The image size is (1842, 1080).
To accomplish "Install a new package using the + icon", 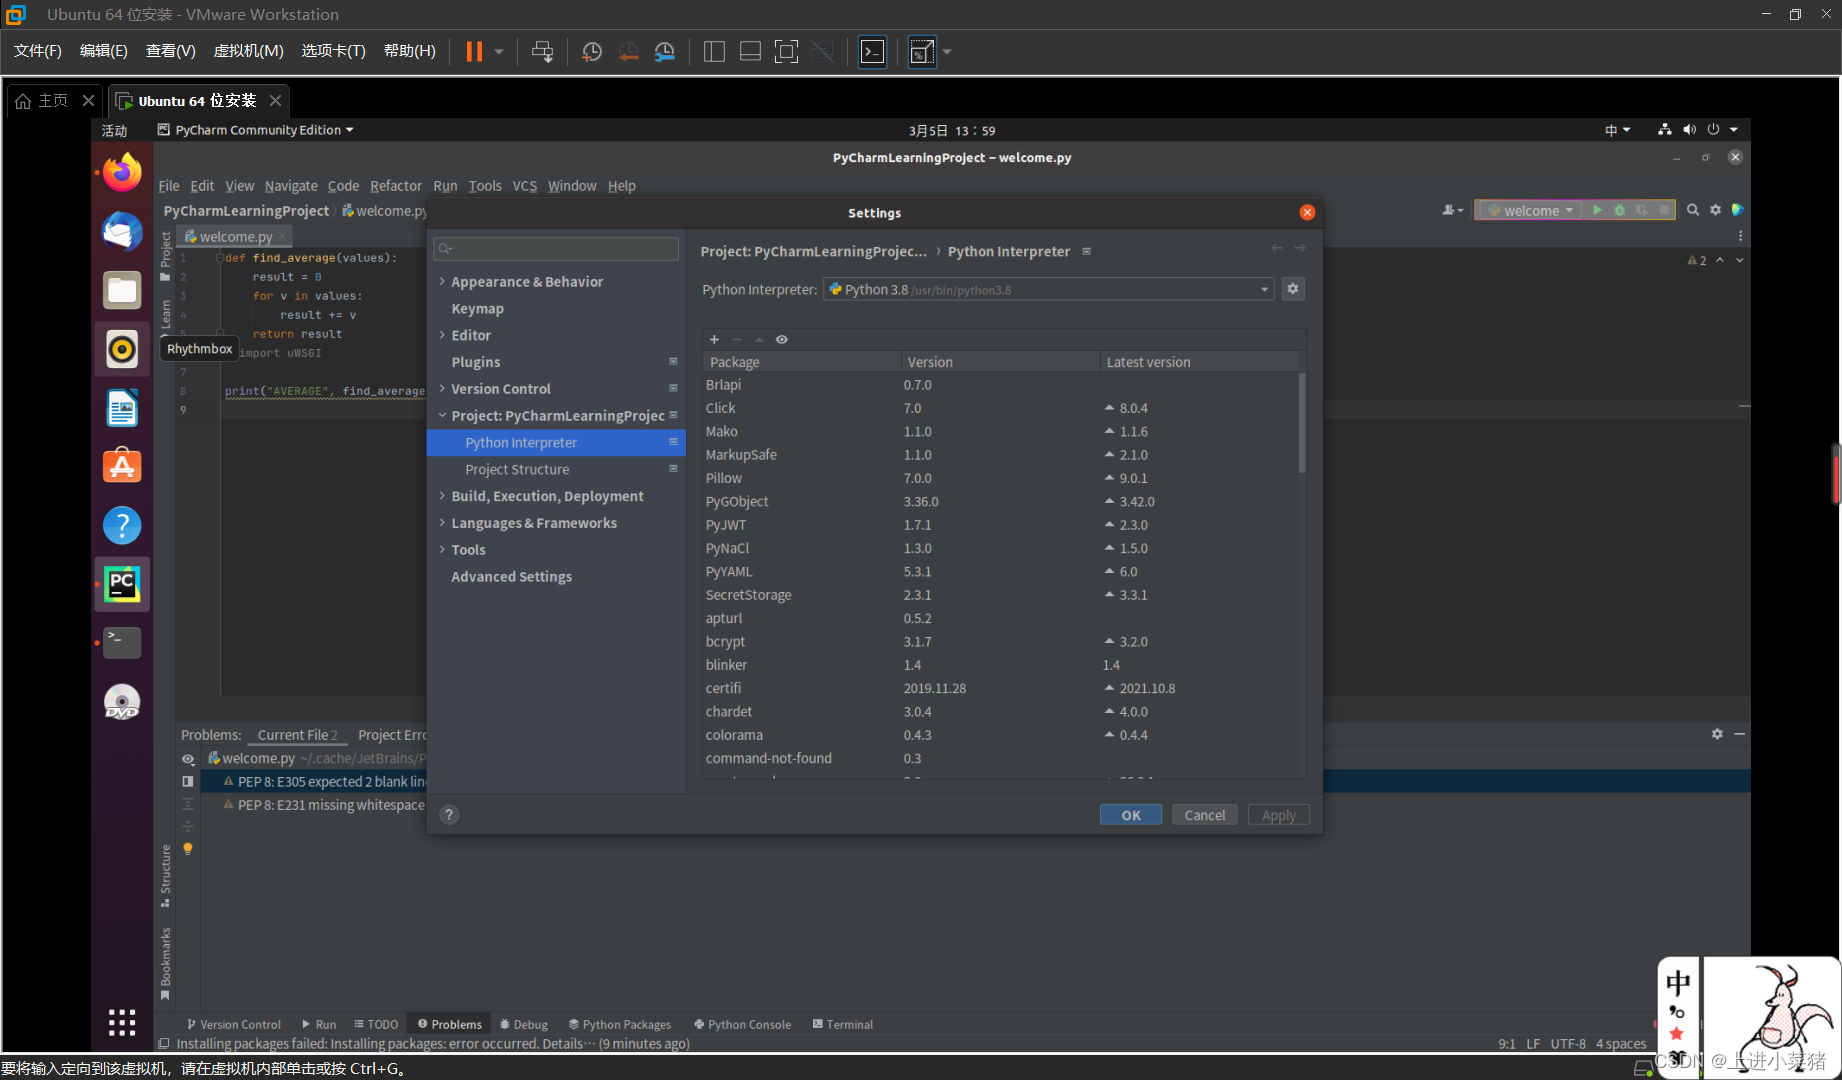I will [714, 339].
